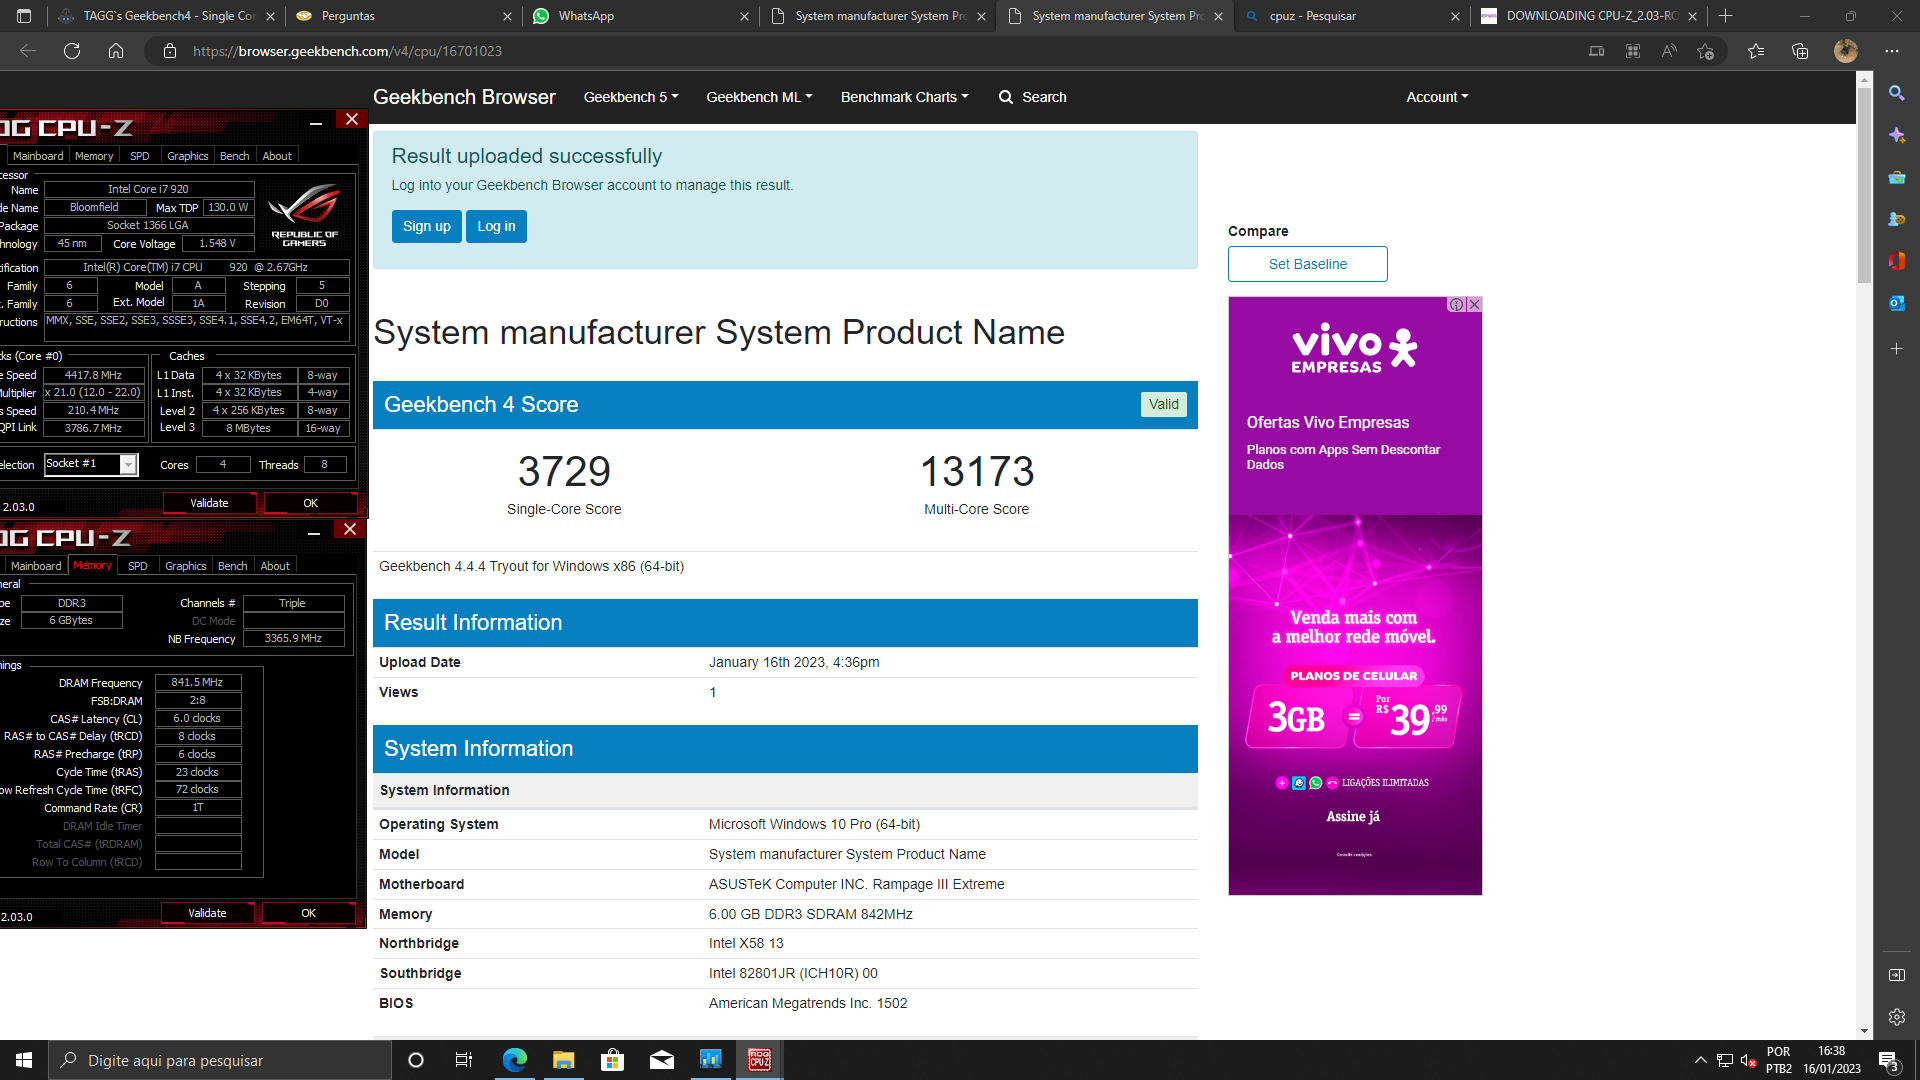This screenshot has height=1080, width=1920.
Task: Expand Account menu
Action: [x=1437, y=97]
